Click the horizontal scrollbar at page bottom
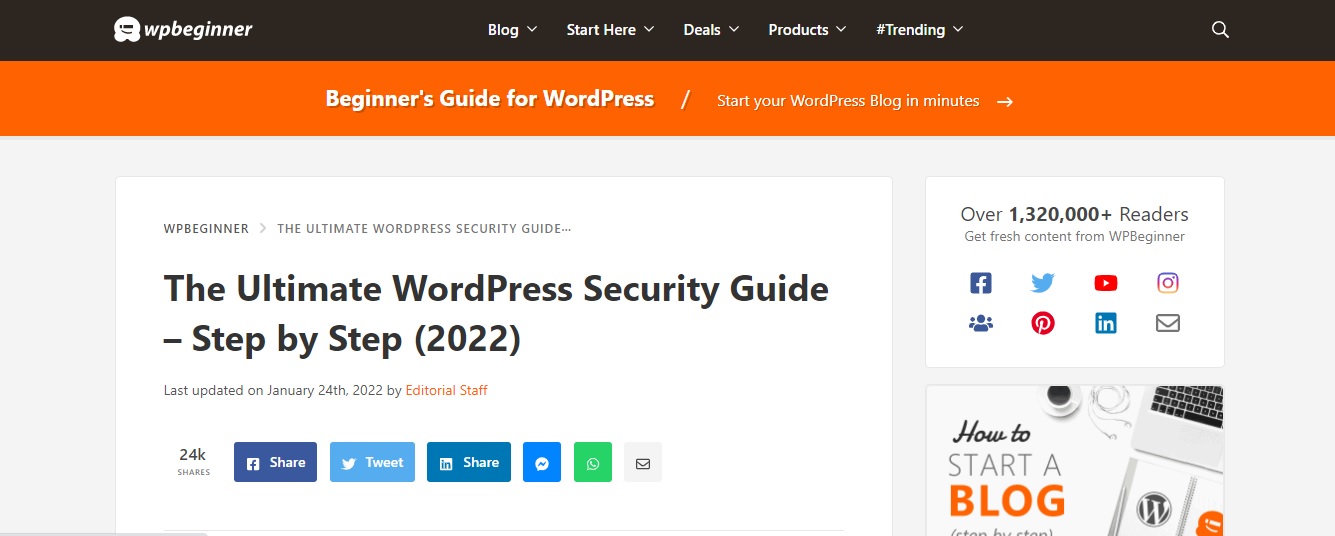Screen dimensions: 1335x536 tap(103, 533)
